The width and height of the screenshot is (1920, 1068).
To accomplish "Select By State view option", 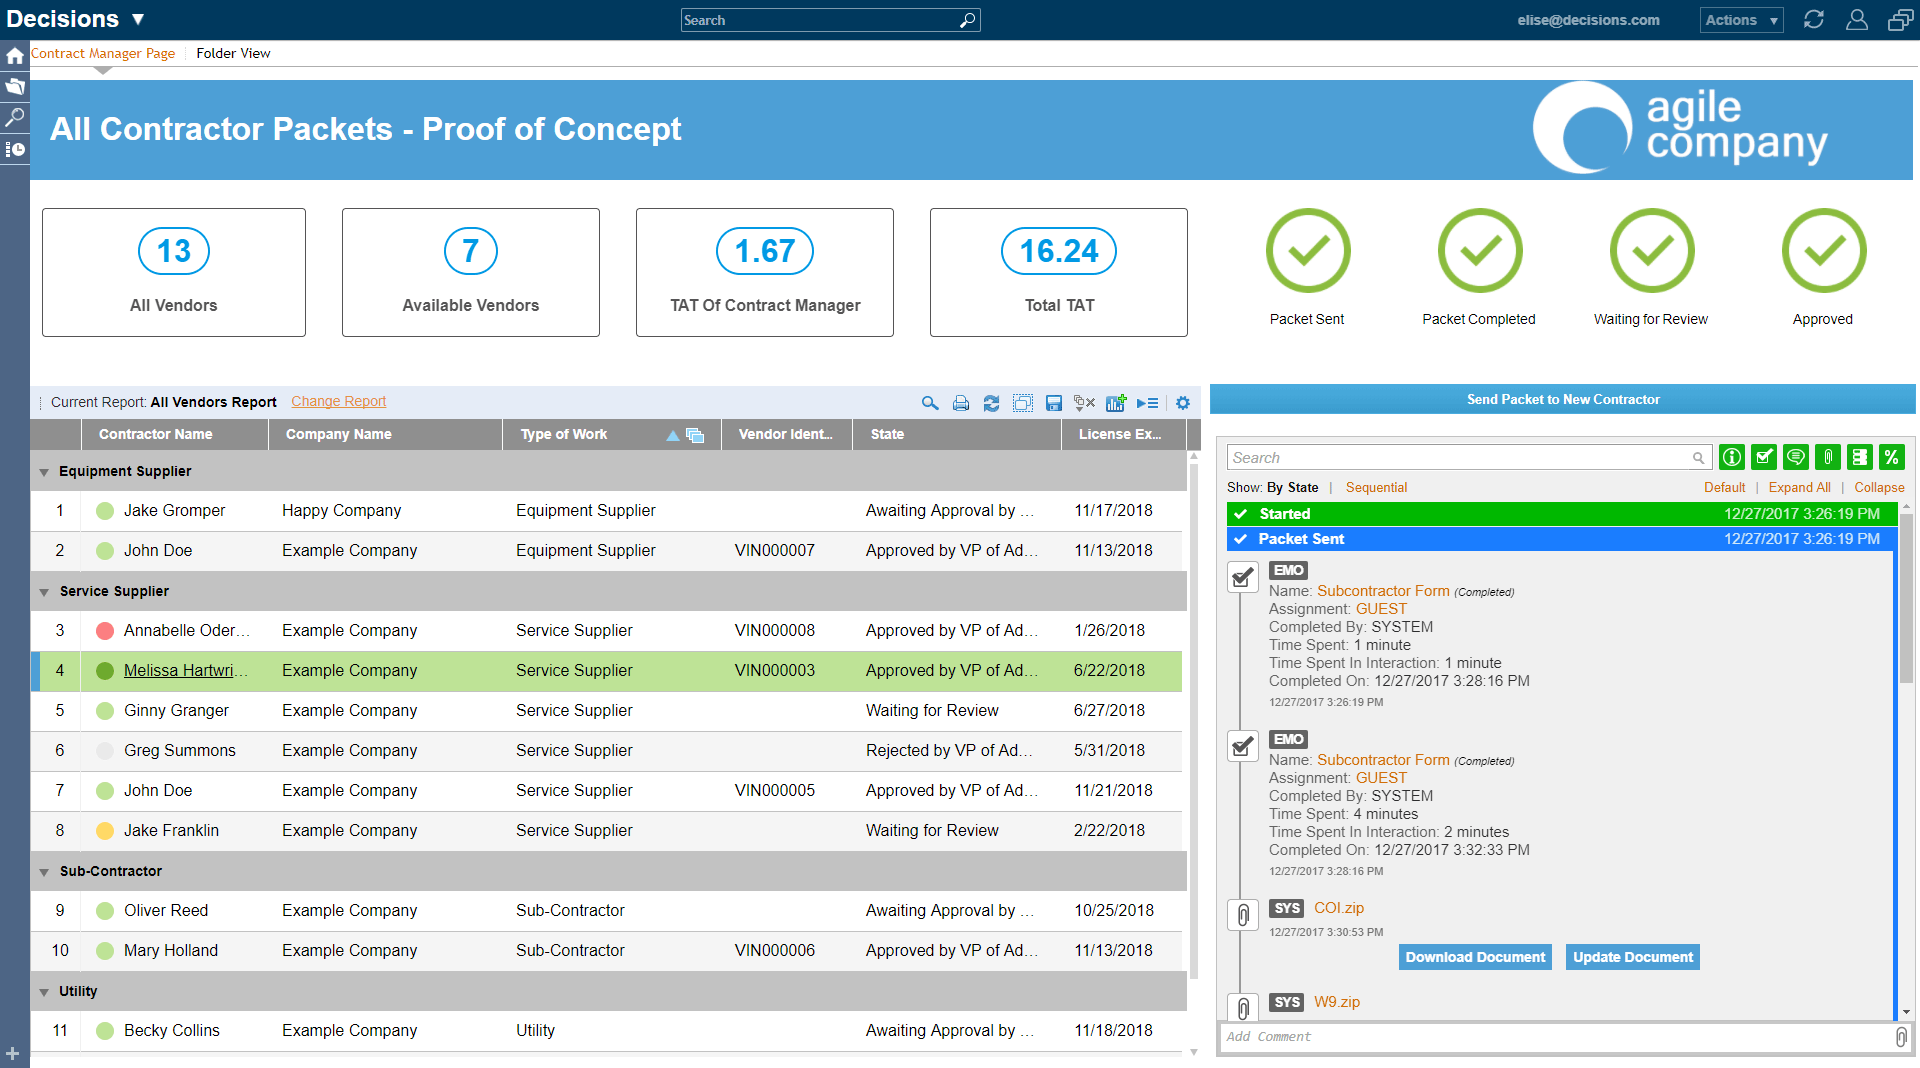I will [1292, 488].
